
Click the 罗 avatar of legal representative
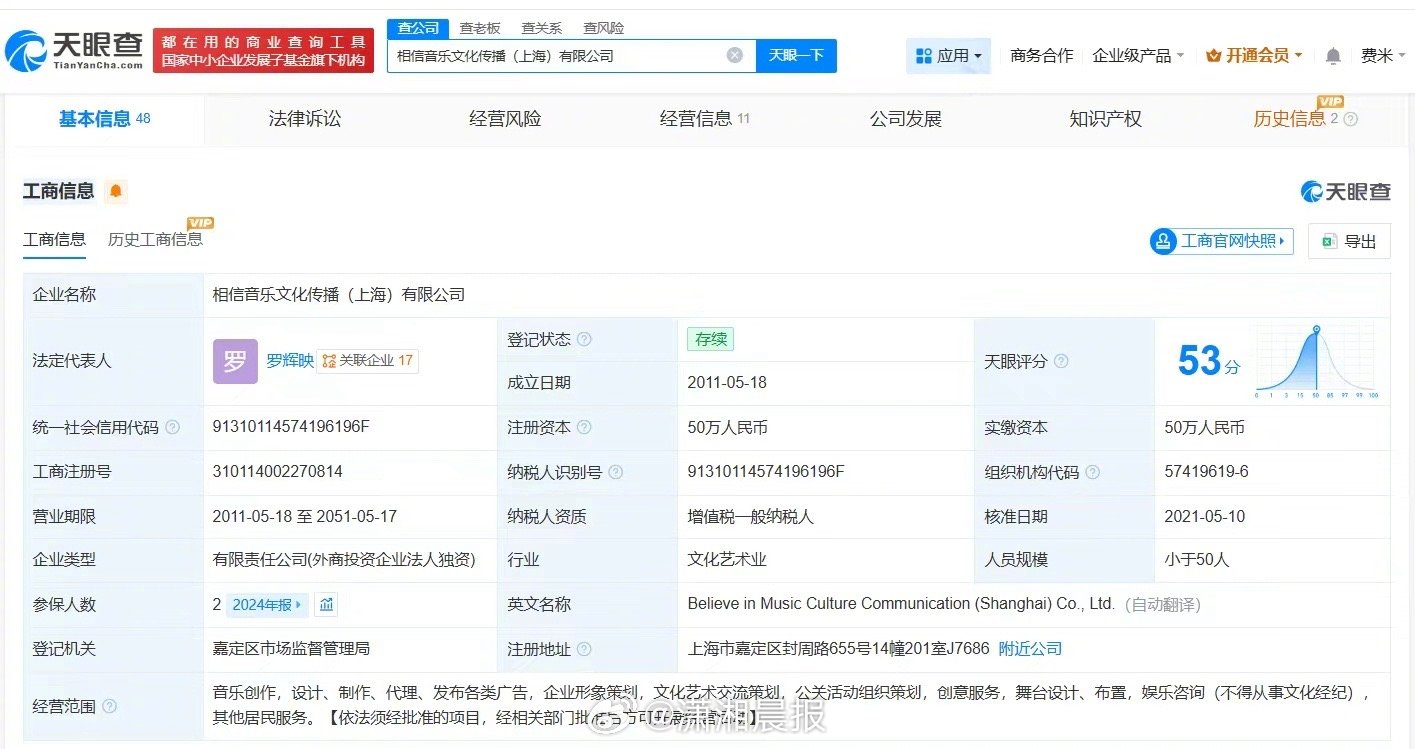[235, 361]
